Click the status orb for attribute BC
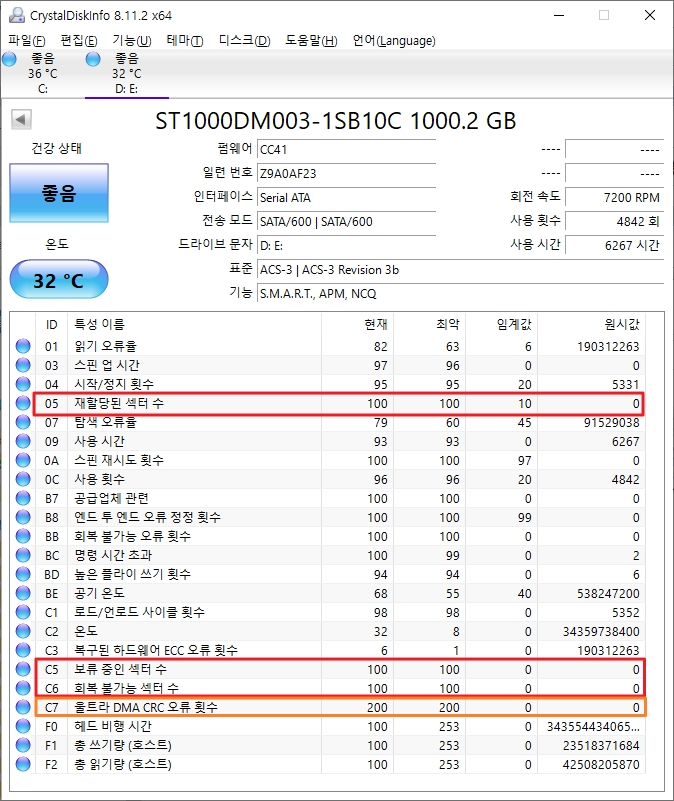 point(23,555)
